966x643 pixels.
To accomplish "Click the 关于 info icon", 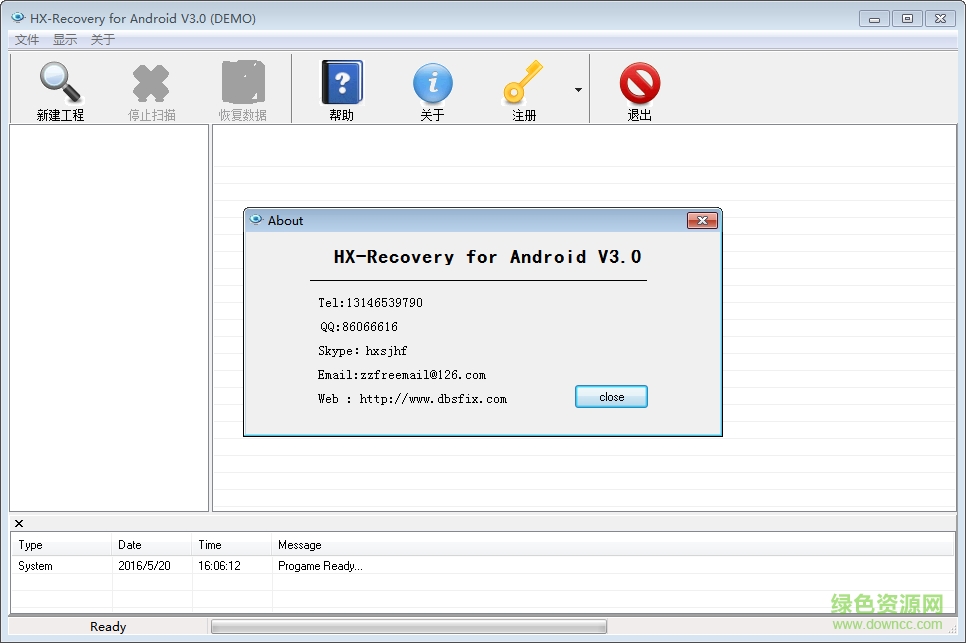I will (432, 83).
